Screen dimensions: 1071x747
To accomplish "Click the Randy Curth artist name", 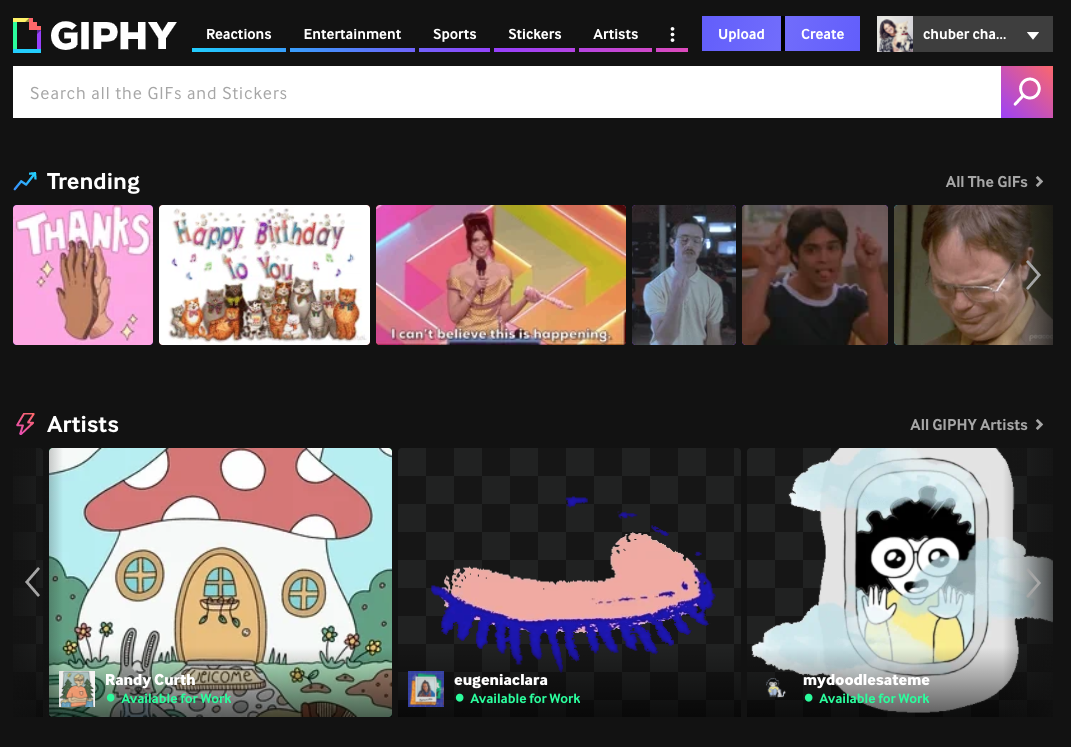I will pyautogui.click(x=150, y=680).
